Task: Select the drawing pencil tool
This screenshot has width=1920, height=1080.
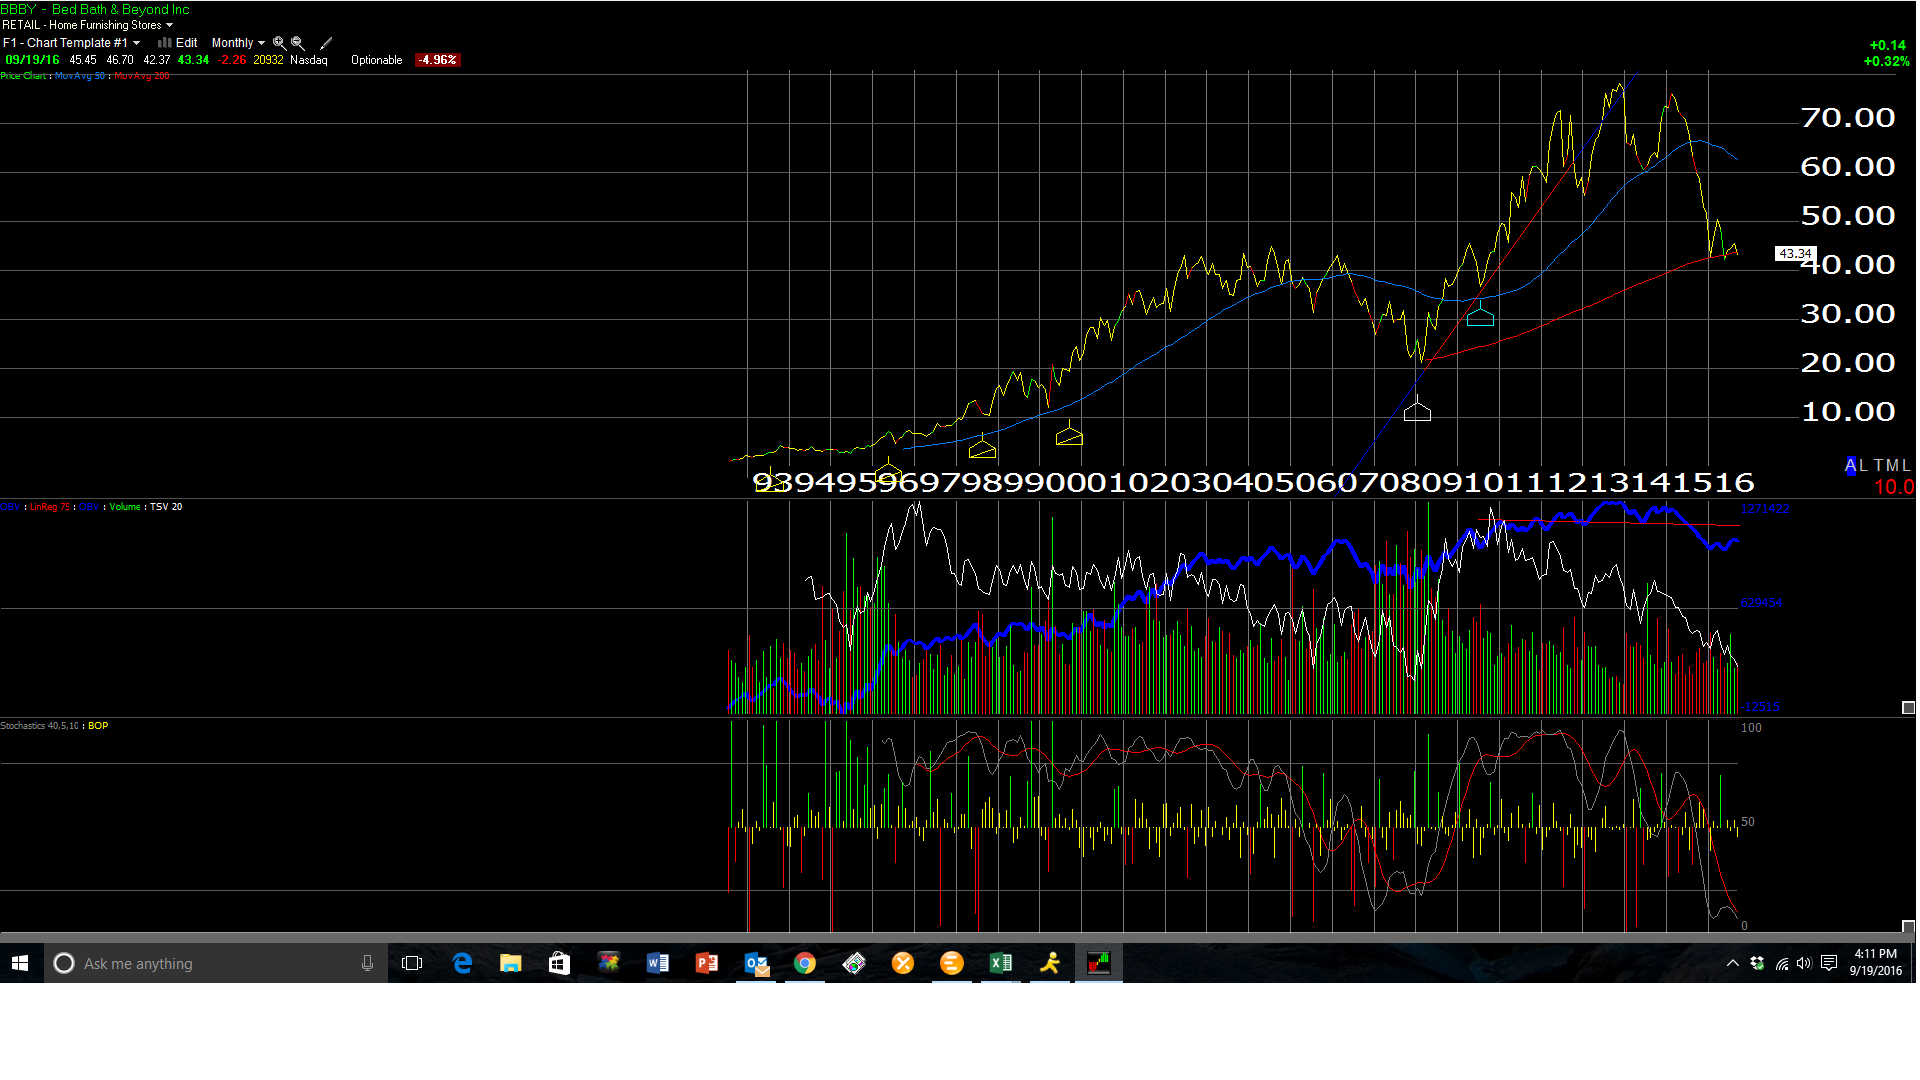Action: [325, 42]
